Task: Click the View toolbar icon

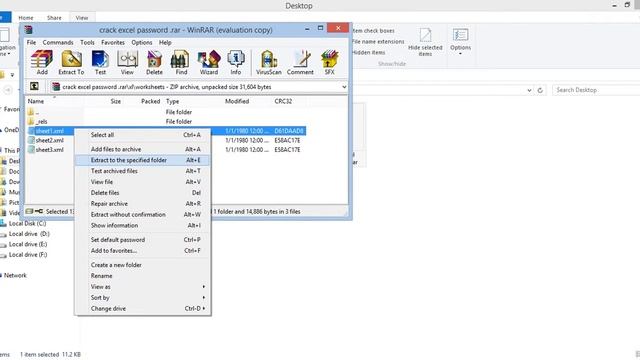Action: coord(127,62)
